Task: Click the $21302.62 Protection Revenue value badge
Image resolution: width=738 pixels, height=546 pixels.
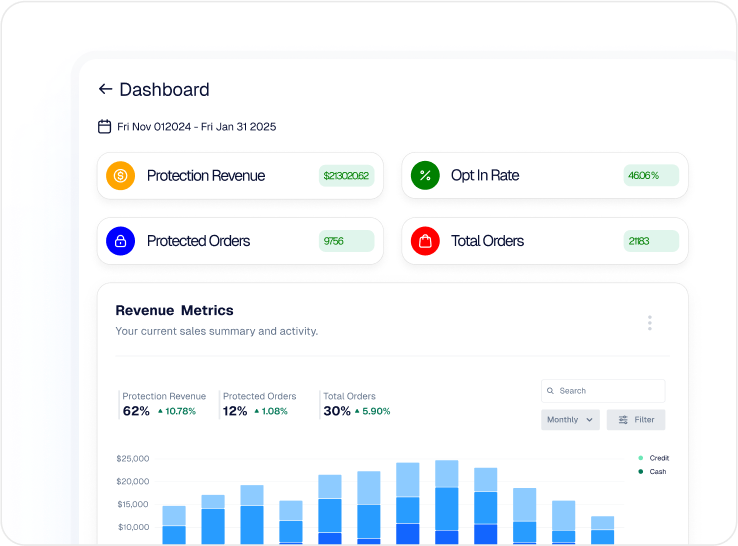Action: point(346,176)
